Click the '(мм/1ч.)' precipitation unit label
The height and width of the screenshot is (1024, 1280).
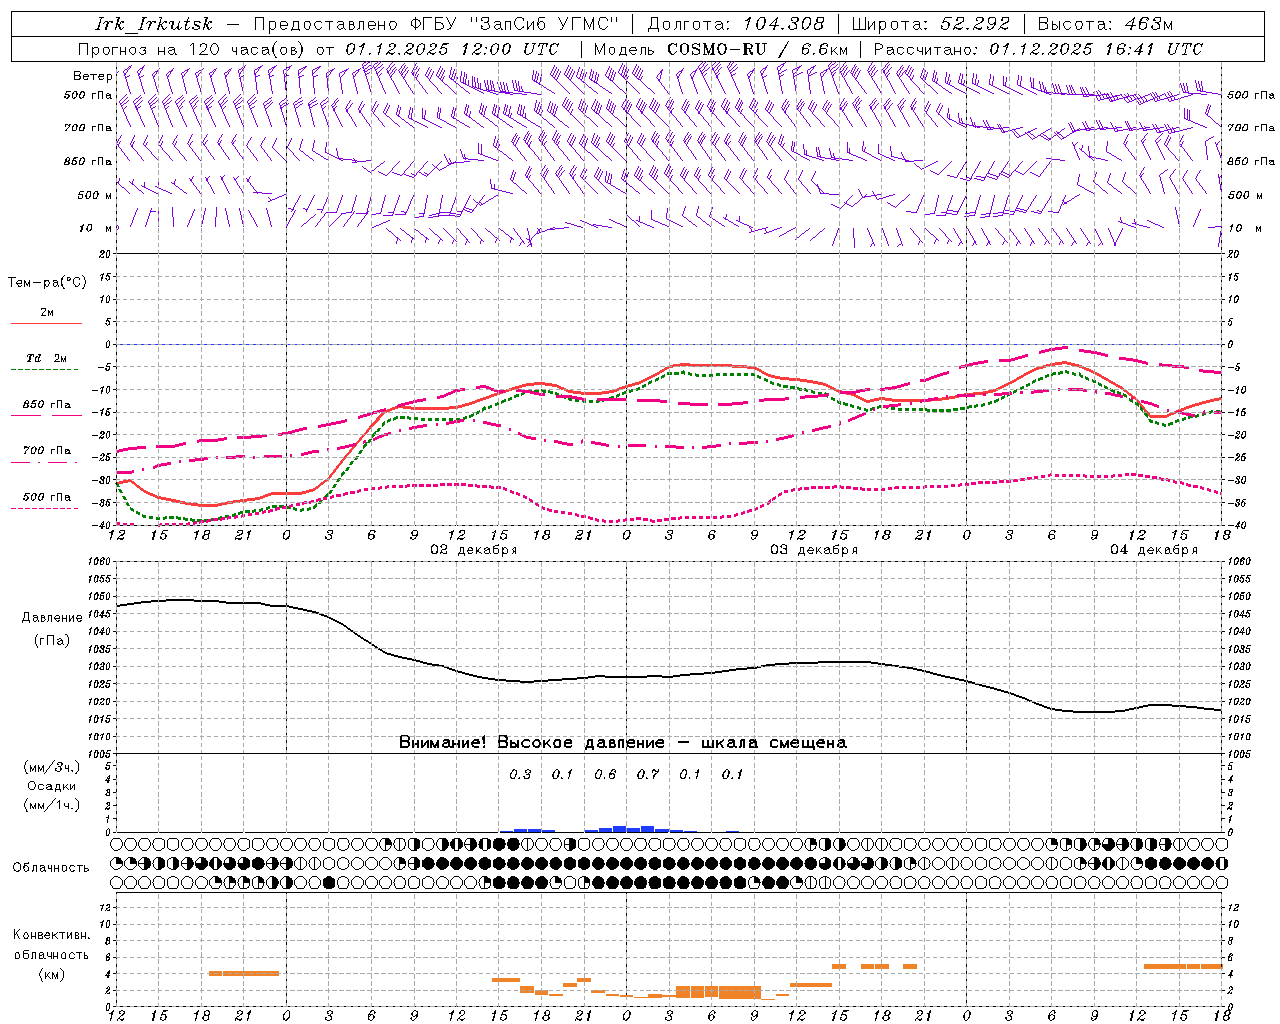(51, 805)
